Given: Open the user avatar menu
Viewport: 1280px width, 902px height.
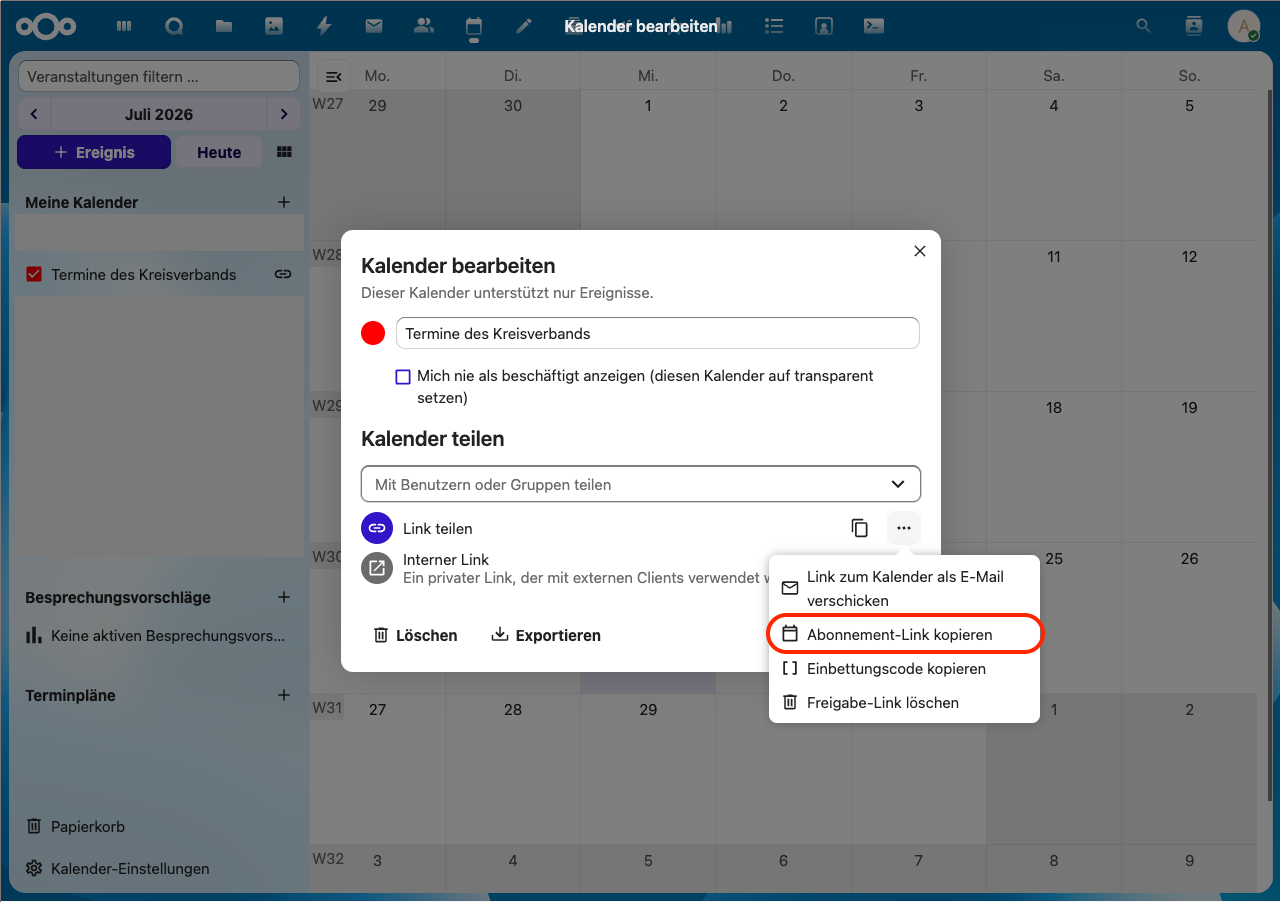Looking at the screenshot, I should pos(1243,26).
